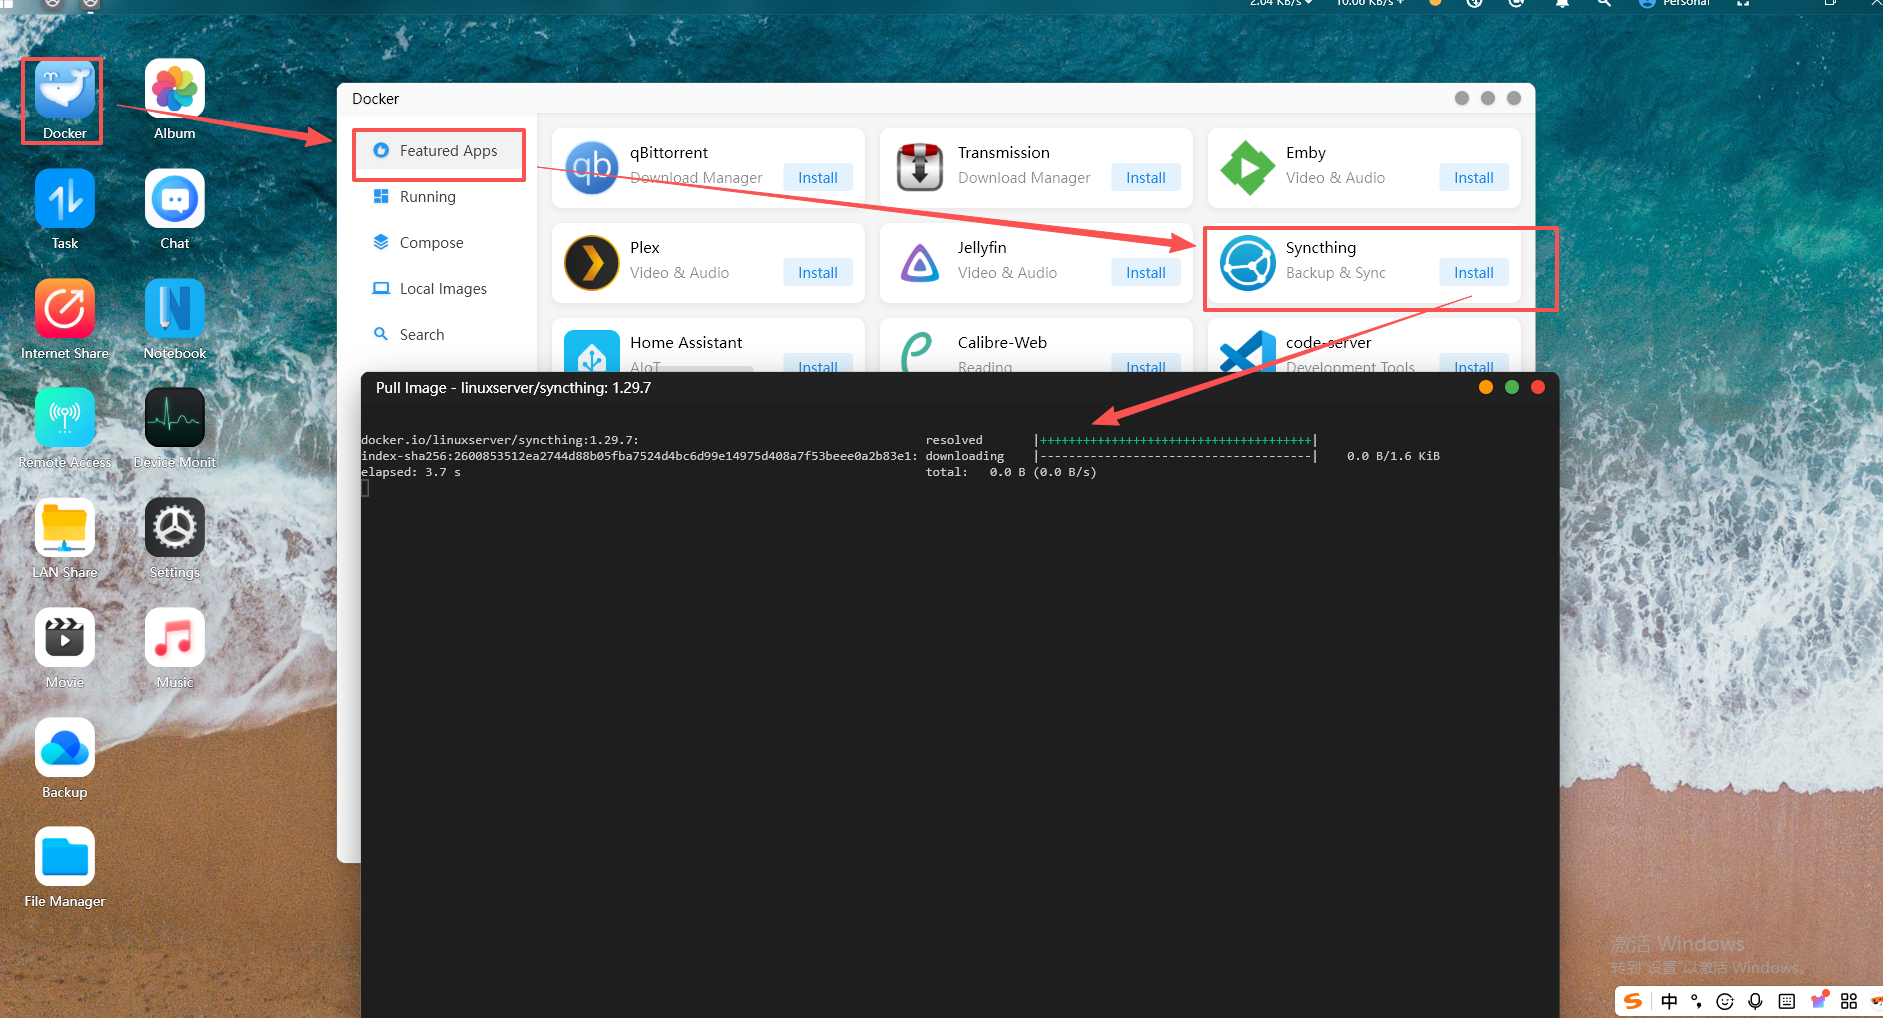Select the Syncthing app logo
Viewport: 1883px width, 1018px height.
coord(1248,263)
